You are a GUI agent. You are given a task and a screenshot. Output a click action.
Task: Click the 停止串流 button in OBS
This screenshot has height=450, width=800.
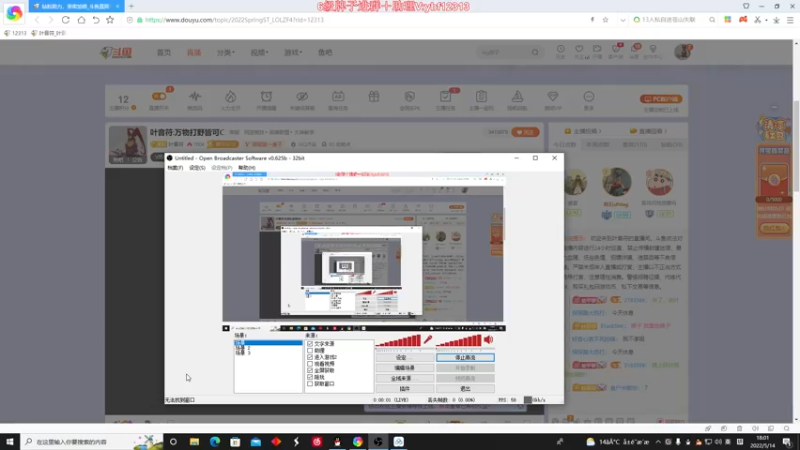coord(465,358)
